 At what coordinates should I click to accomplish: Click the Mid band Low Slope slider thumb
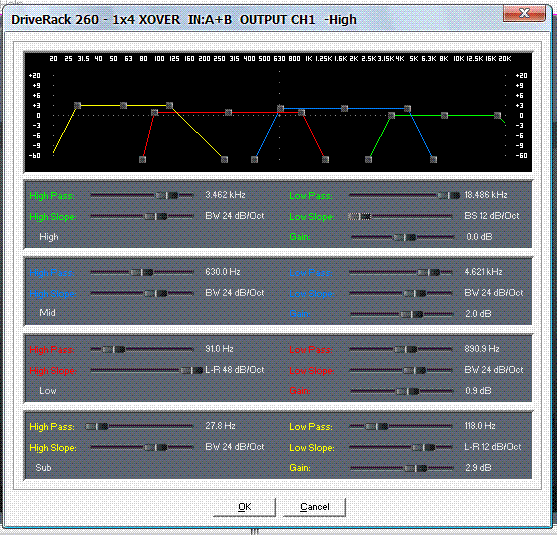415,293
